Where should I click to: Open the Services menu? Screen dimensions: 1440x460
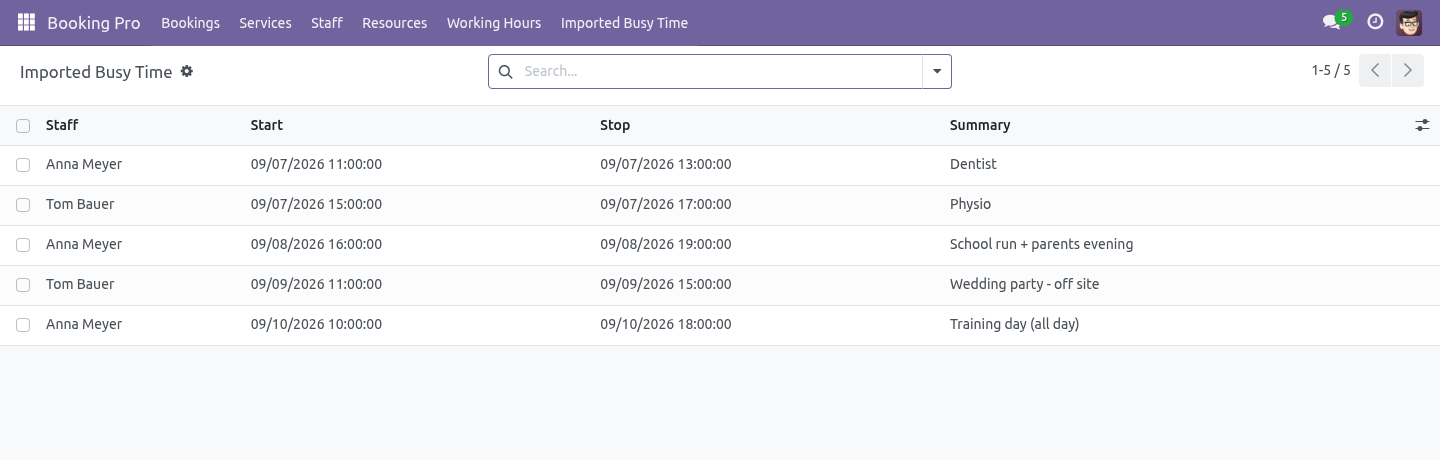265,23
